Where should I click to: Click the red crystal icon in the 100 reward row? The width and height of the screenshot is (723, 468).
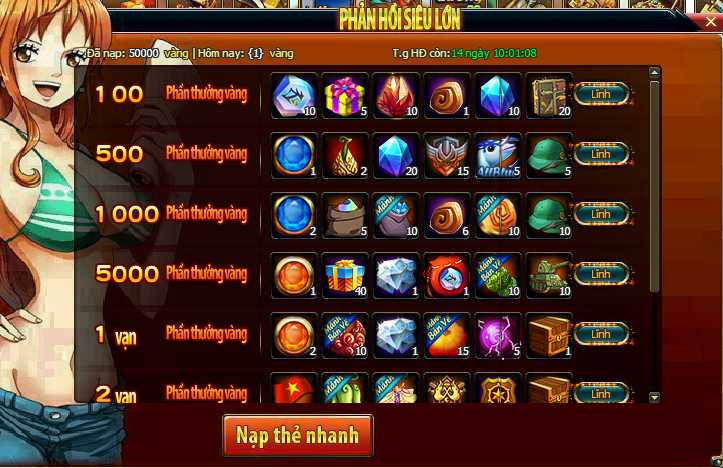coord(396,96)
